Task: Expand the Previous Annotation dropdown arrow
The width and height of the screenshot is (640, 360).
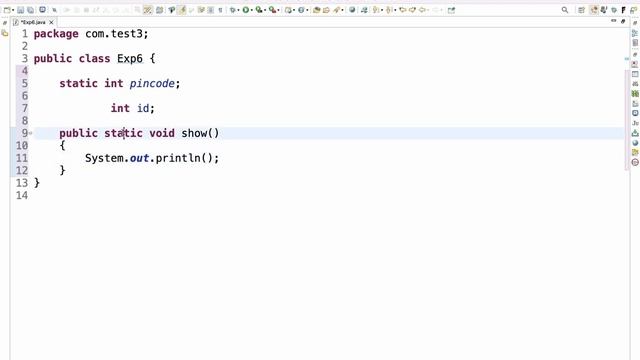Action: [395, 10]
